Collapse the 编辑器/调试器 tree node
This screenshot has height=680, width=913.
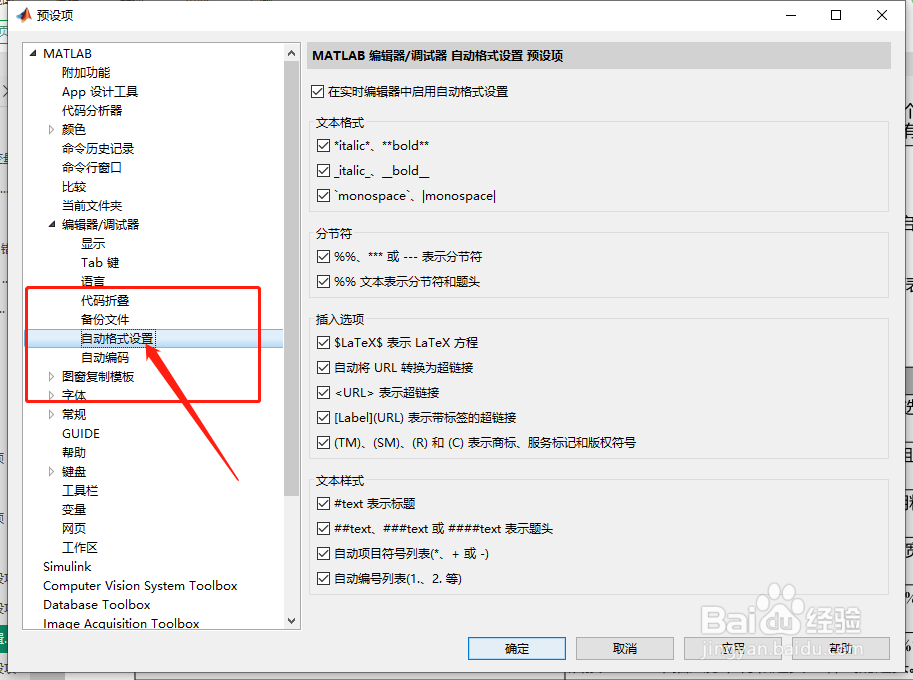click(x=52, y=224)
